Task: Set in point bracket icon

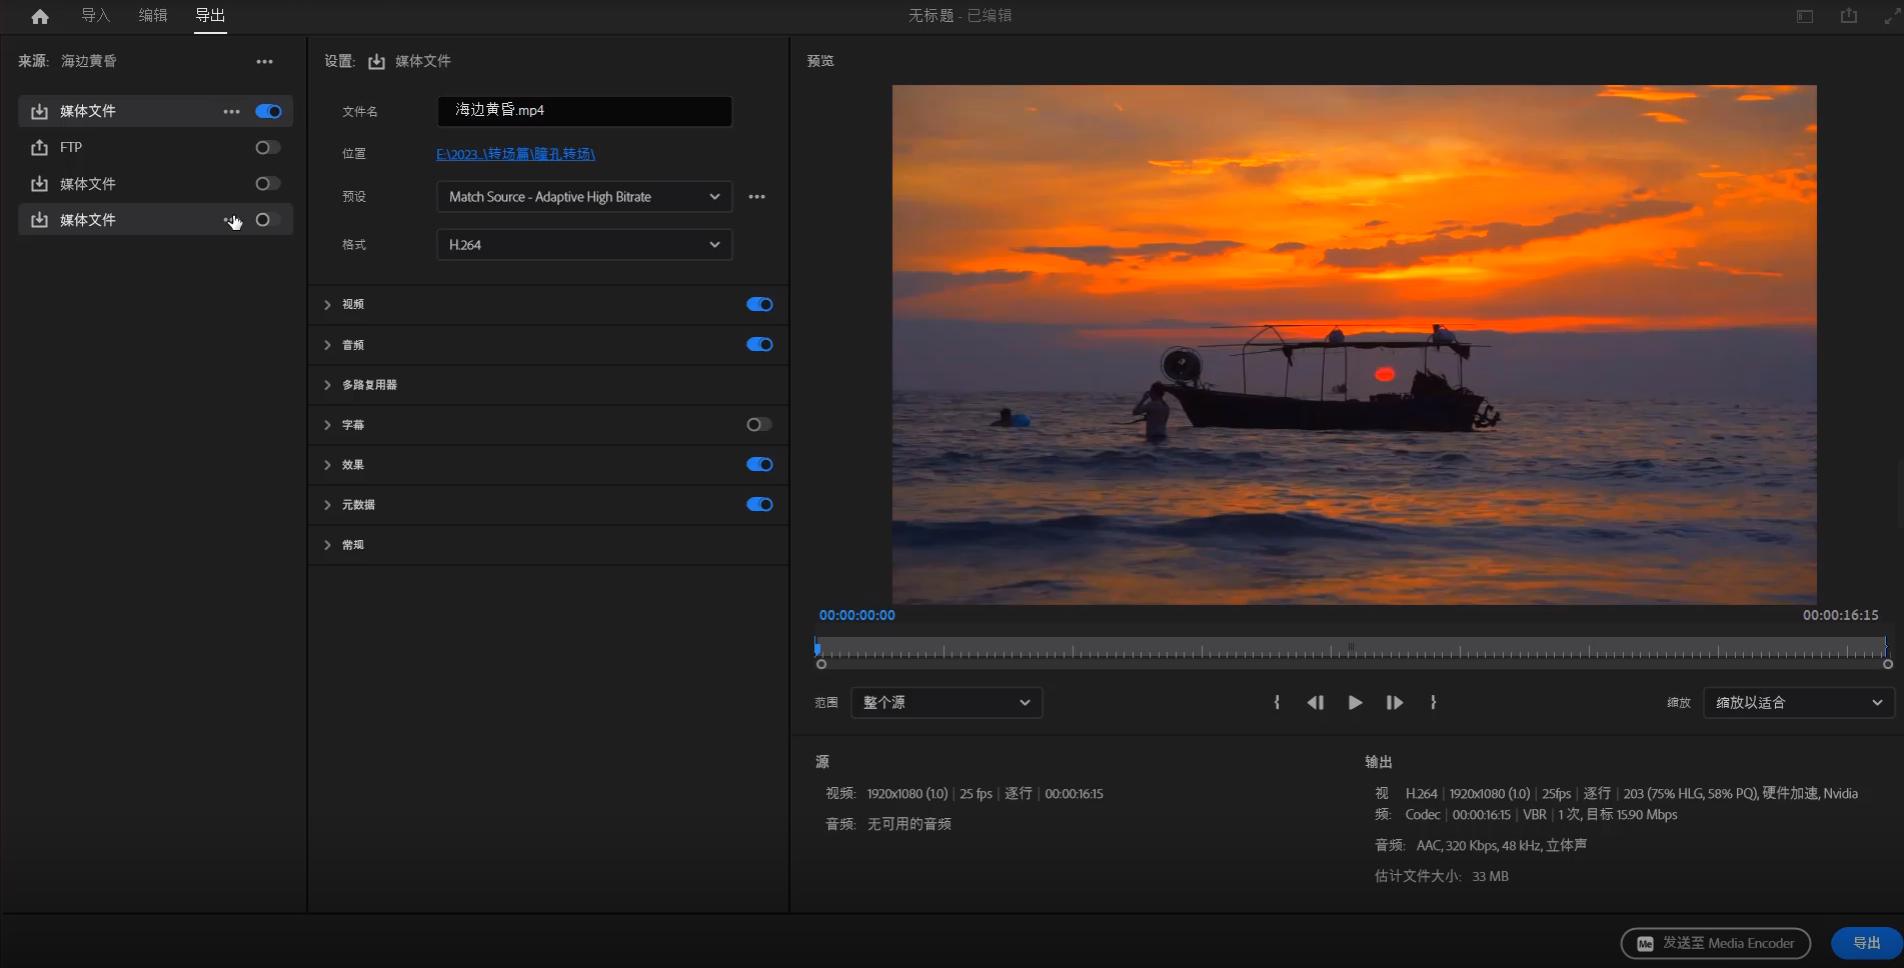Action: 1277,703
